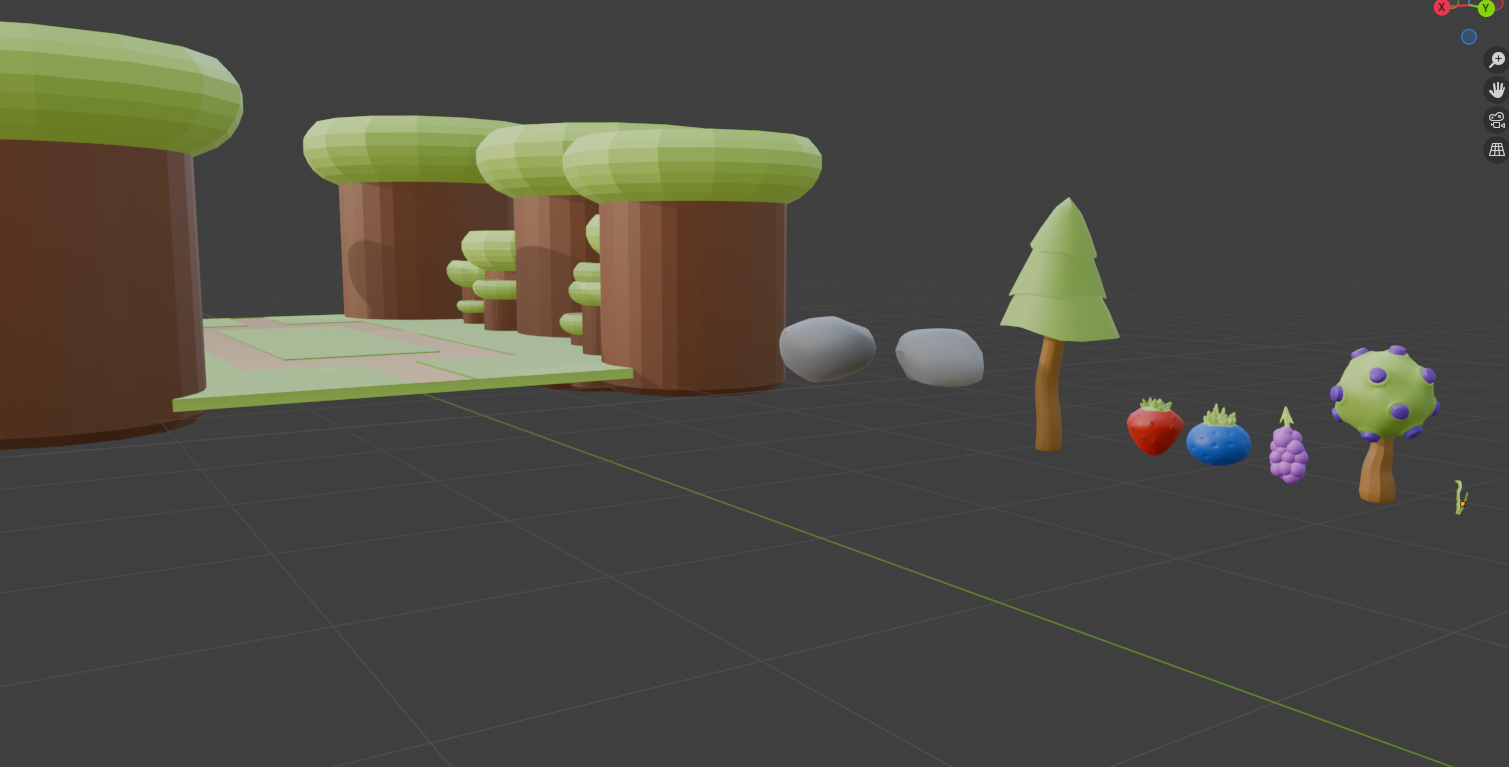Click the pan view hand icon
Viewport: 1509px width, 767px height.
1496,90
